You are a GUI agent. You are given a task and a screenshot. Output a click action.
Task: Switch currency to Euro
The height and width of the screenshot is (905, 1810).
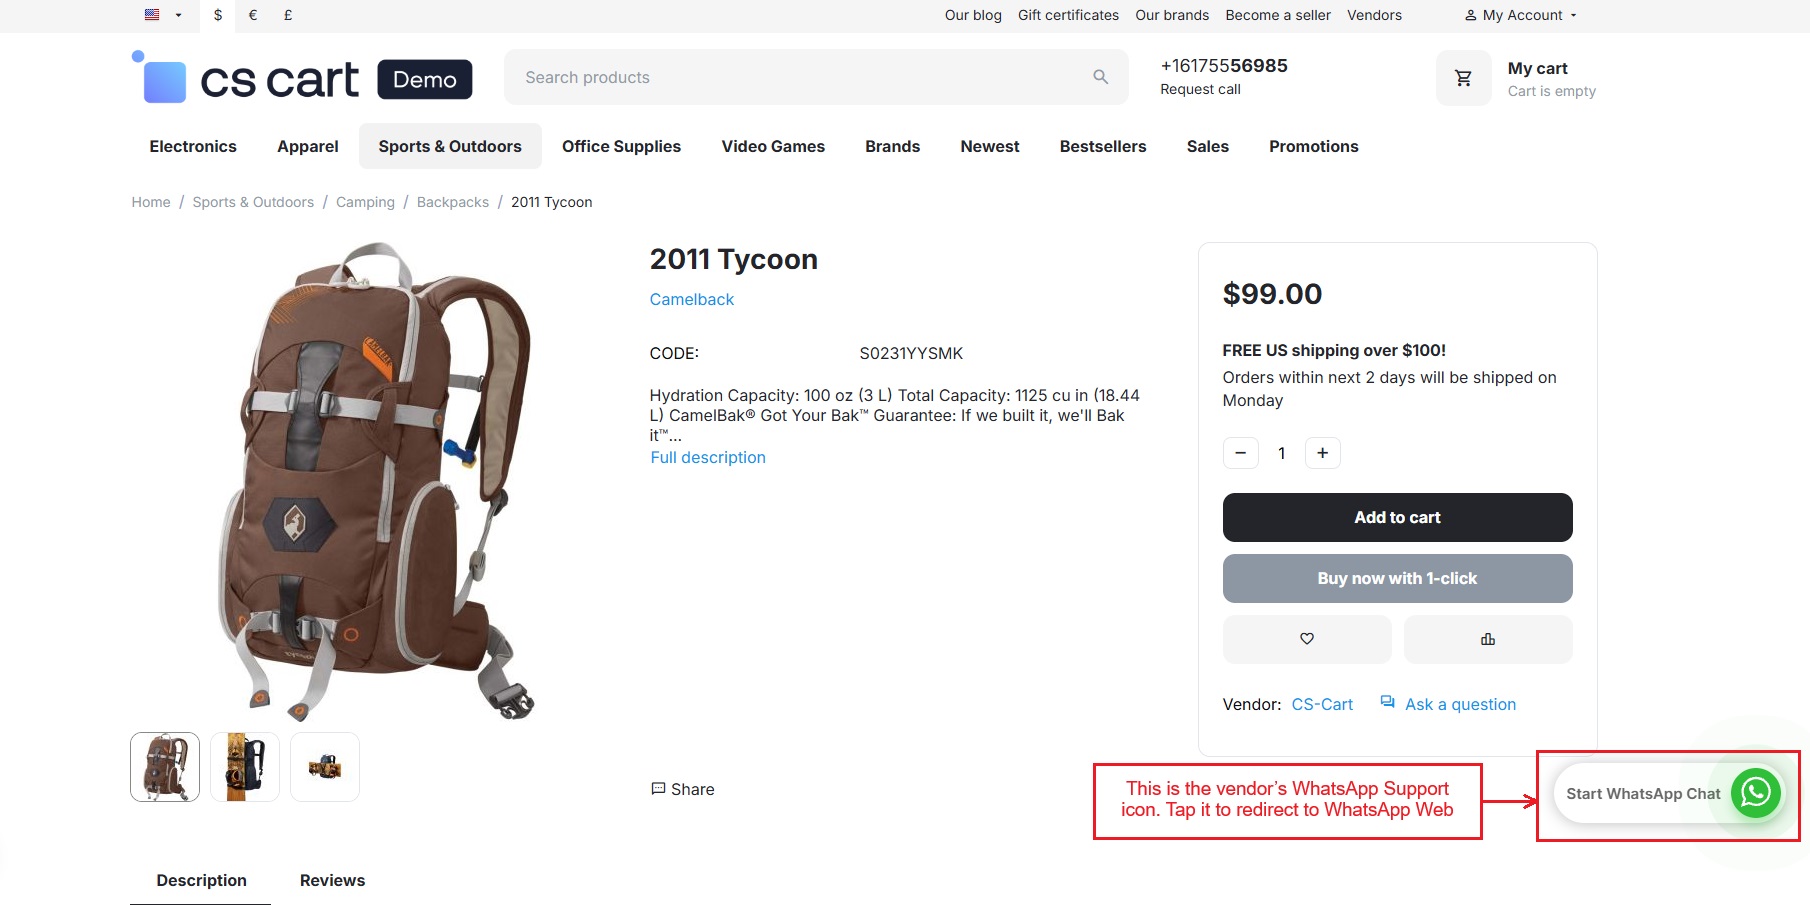tap(253, 15)
